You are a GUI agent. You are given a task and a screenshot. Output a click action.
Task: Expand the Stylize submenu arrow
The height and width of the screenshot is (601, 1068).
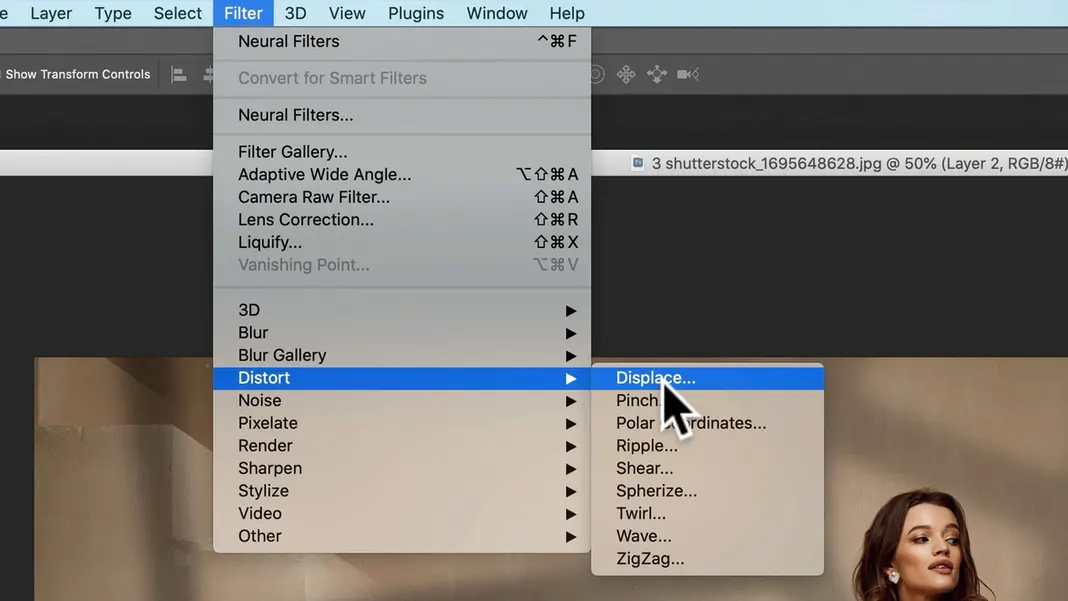tap(571, 491)
